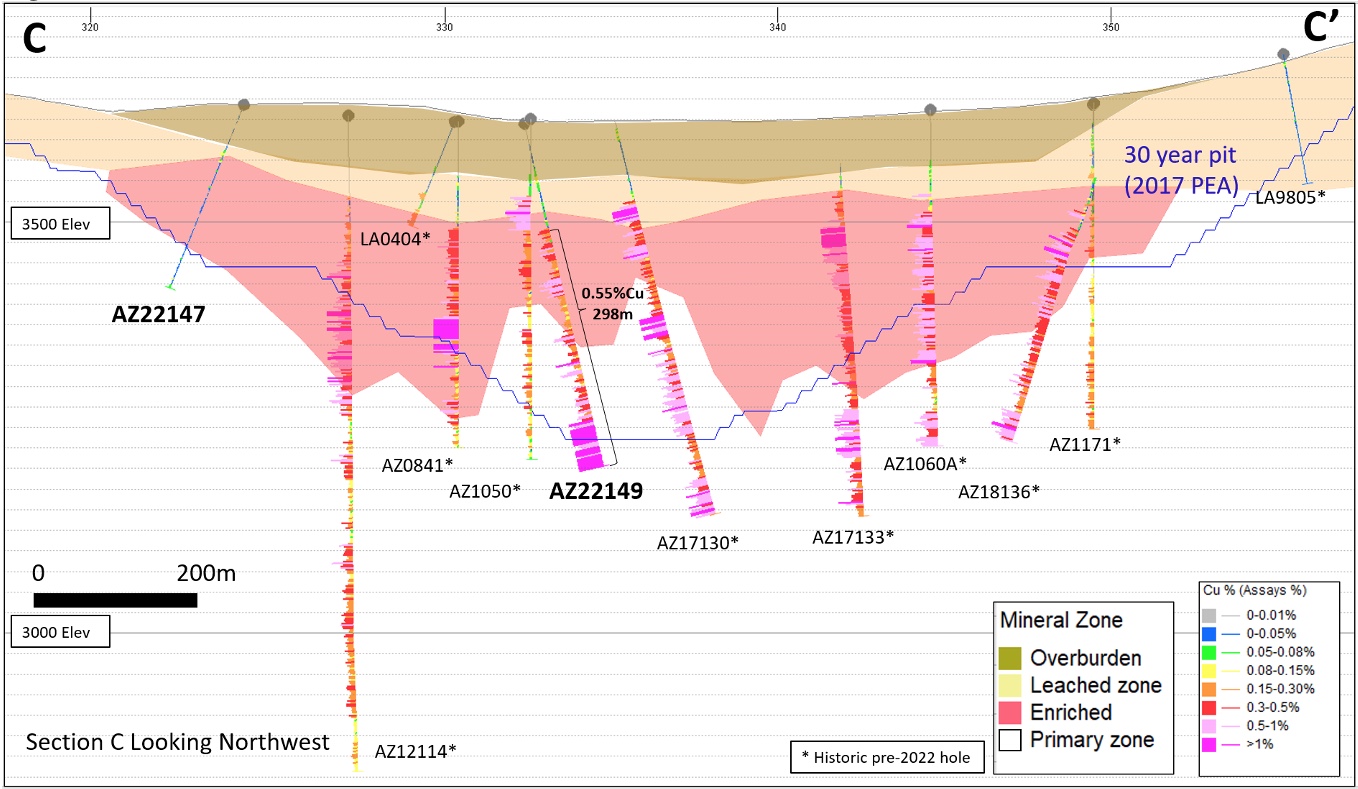This screenshot has height=789, width=1358.
Task: Click the collar marker of hole LA9805
Action: [1284, 54]
